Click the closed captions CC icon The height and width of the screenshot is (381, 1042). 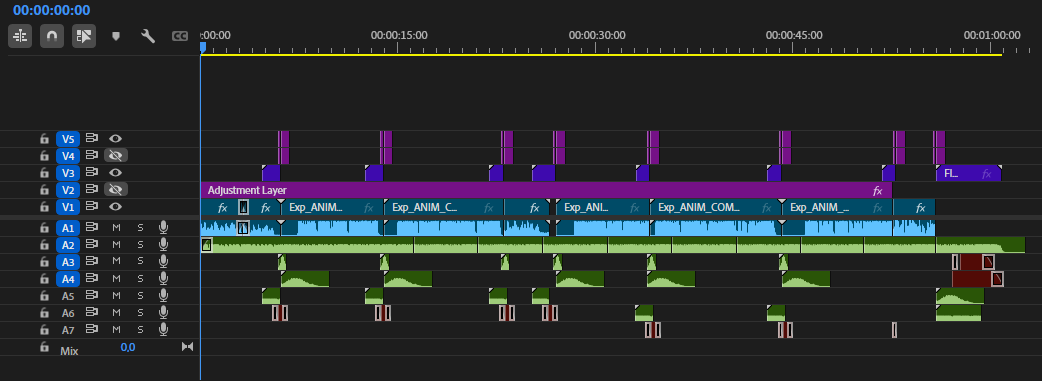tap(180, 36)
